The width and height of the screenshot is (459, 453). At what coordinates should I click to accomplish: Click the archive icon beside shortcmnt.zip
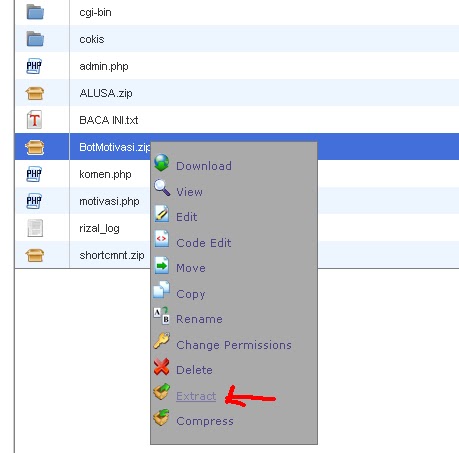pyautogui.click(x=35, y=255)
